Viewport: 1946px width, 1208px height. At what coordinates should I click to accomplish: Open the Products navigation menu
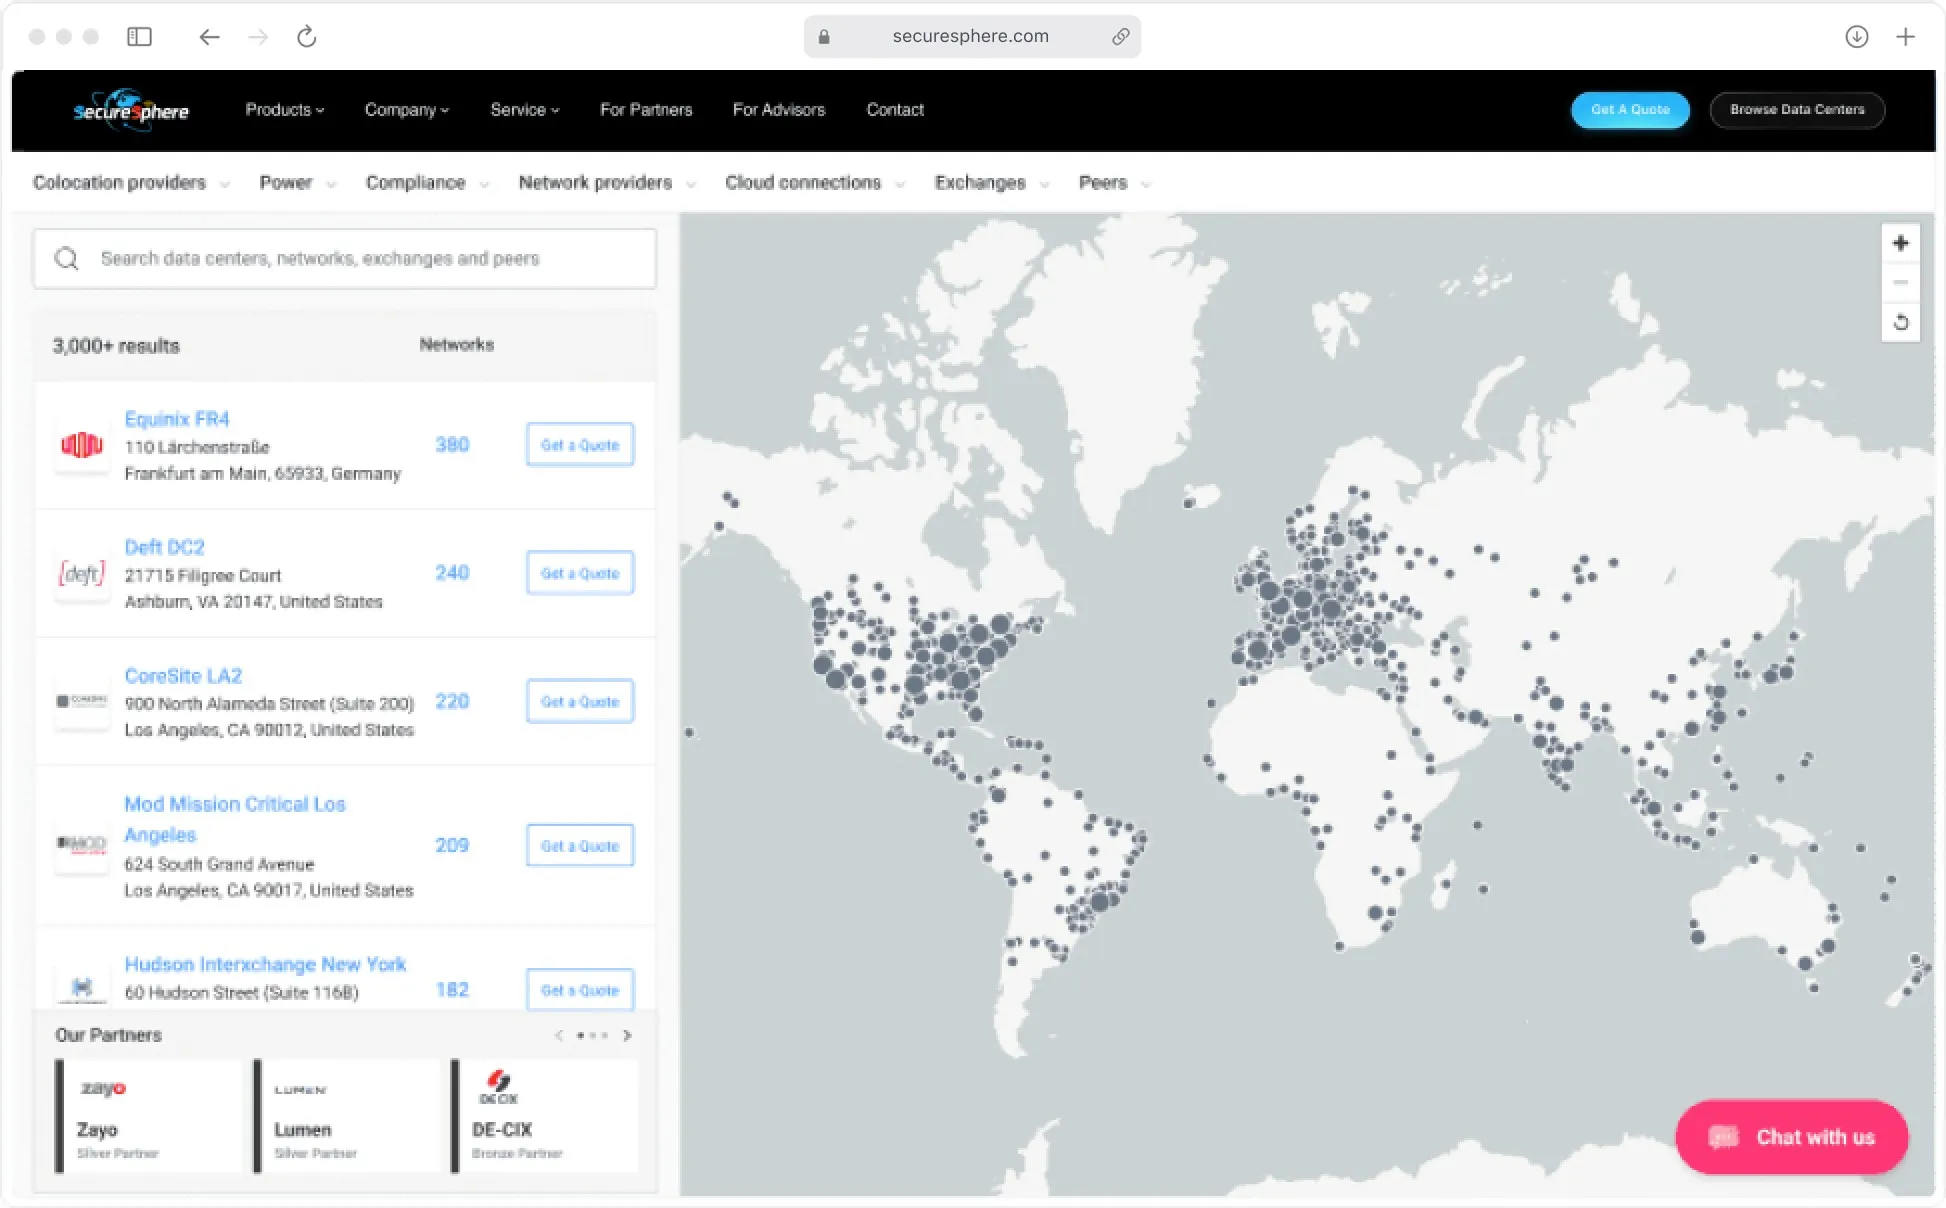coord(284,110)
